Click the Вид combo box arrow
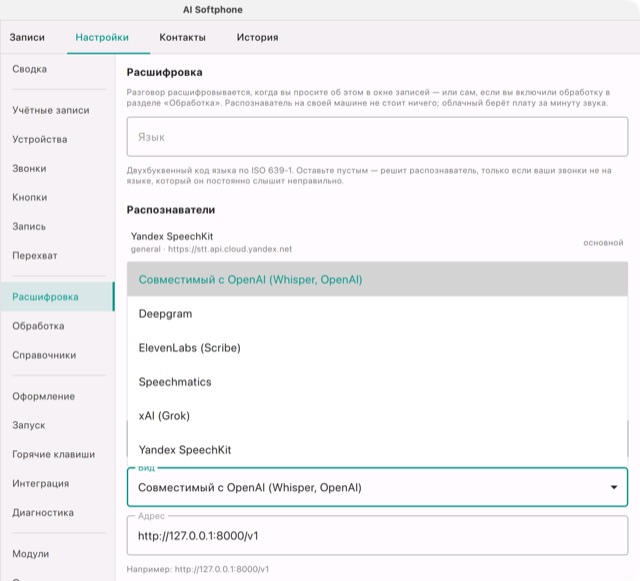Screen dimensions: 640x581 (613, 487)
